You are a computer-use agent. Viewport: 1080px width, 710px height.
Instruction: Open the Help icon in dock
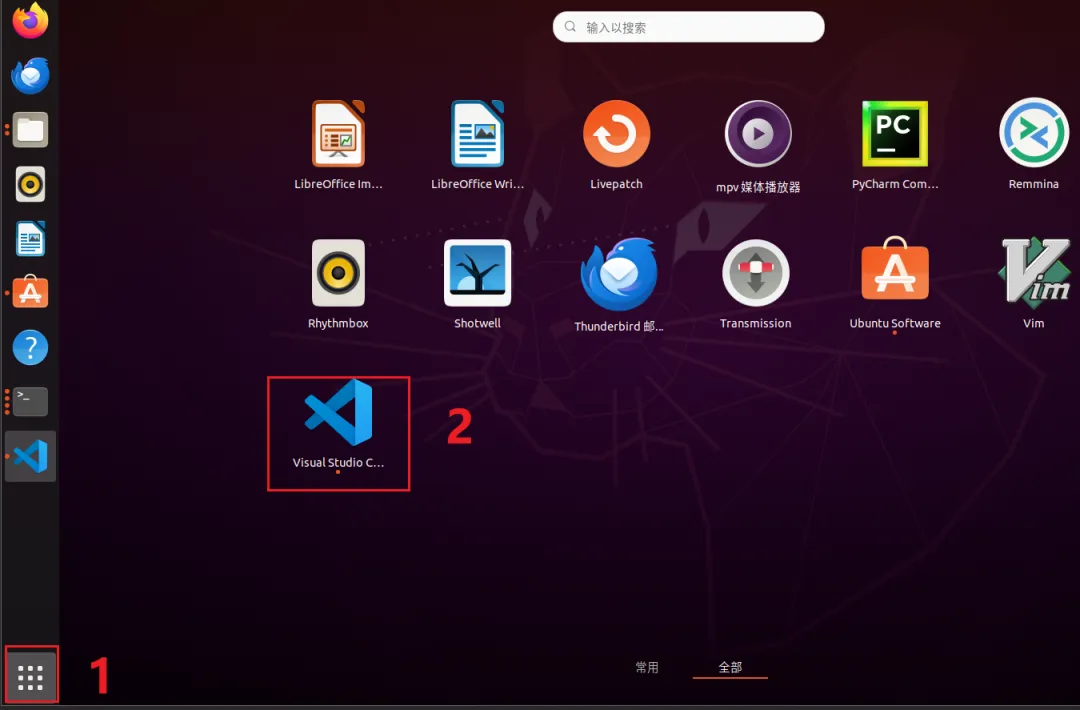[x=30, y=347]
